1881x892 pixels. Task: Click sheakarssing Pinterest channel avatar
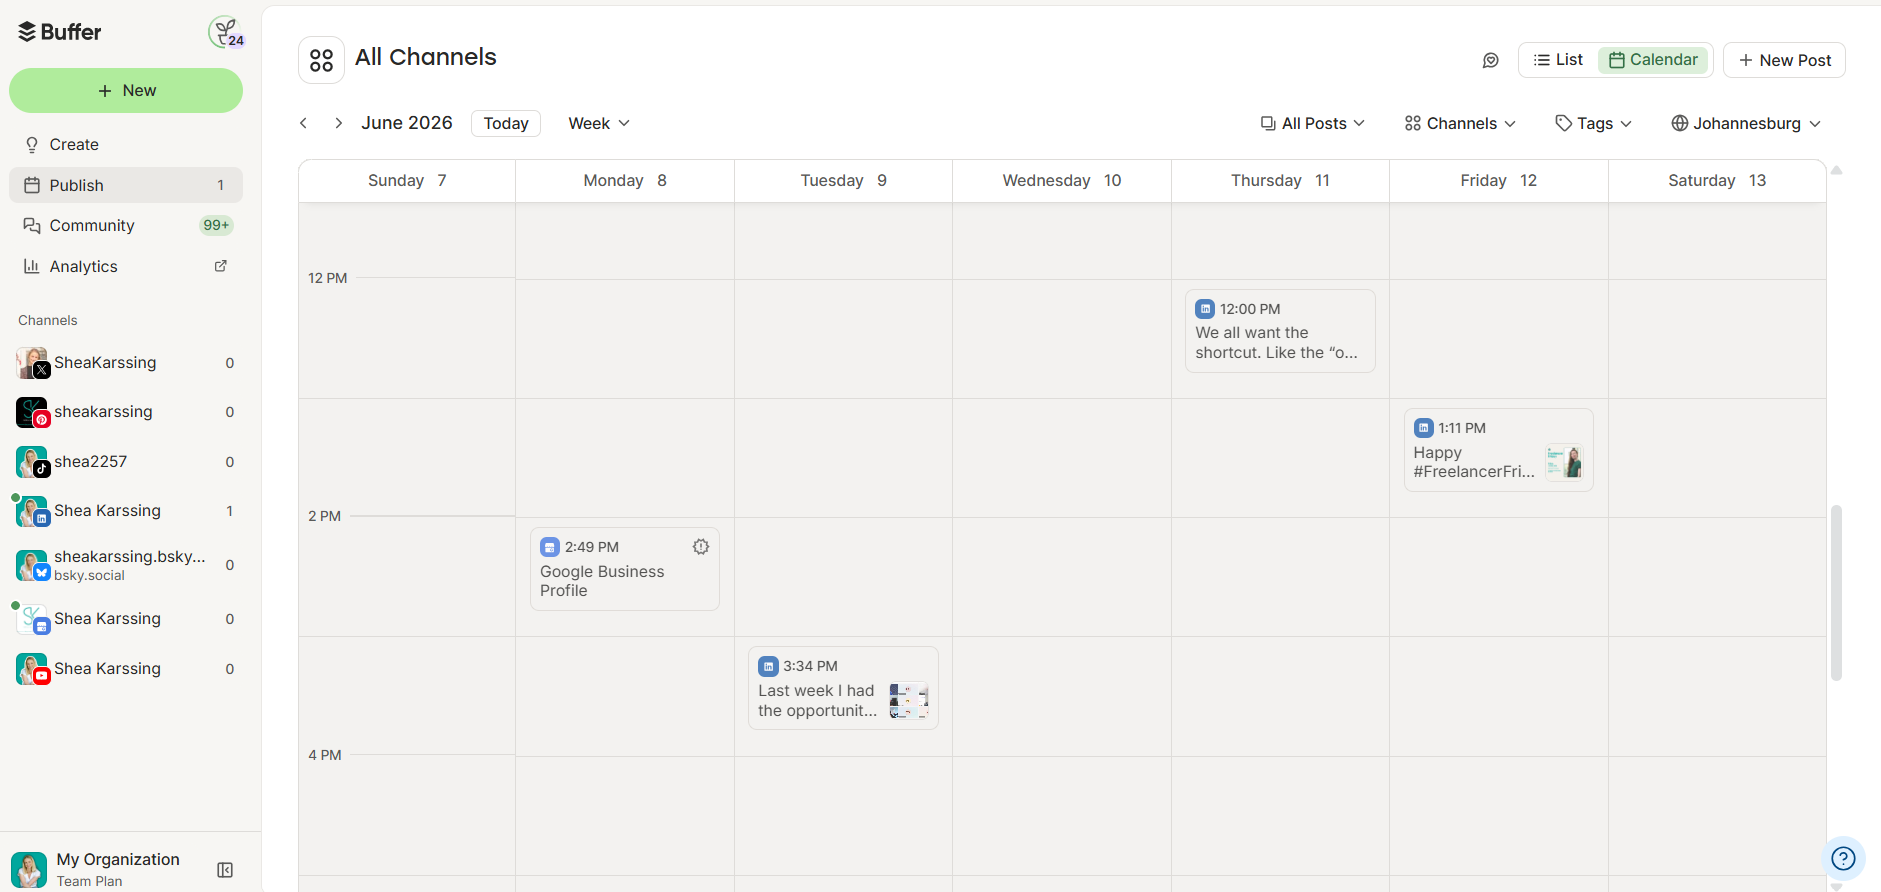tap(32, 412)
